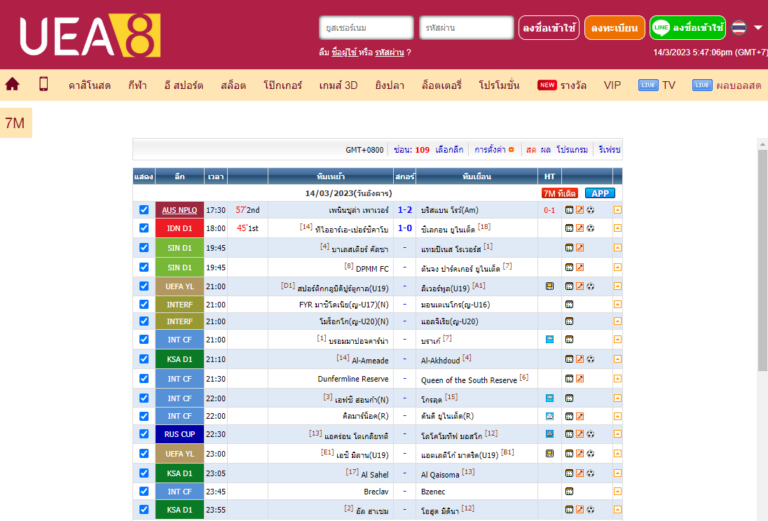Expand the language dropdown arrow
The image size is (768, 521).
coord(758,28)
